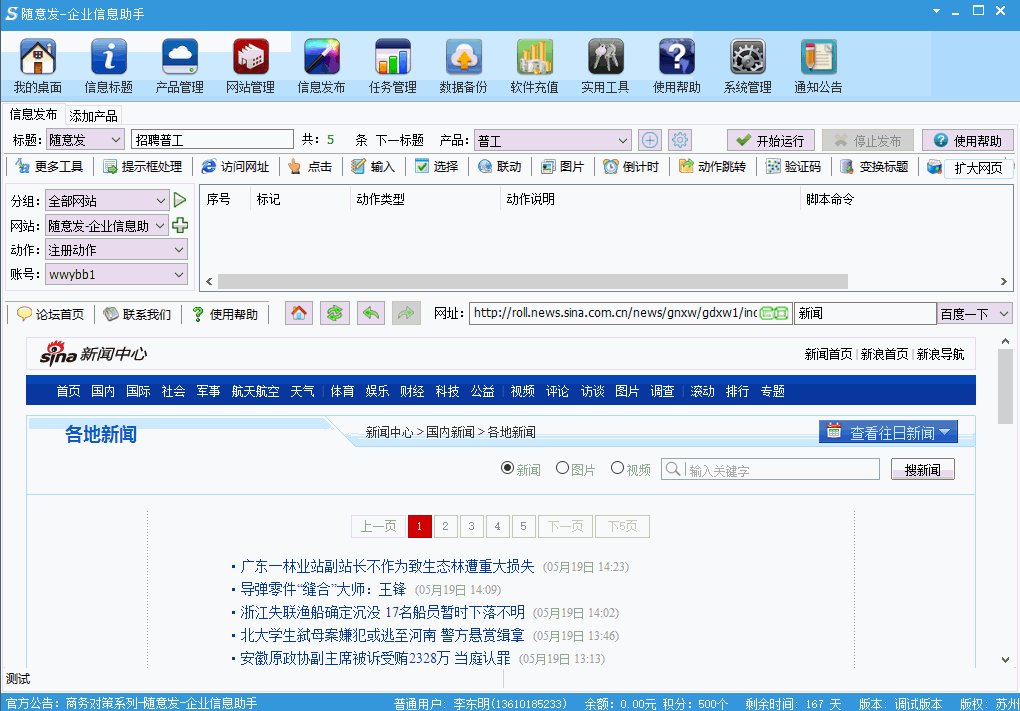Click the action list horizontal scrollbar
Image resolution: width=1020 pixels, height=711 pixels.
coord(533,281)
